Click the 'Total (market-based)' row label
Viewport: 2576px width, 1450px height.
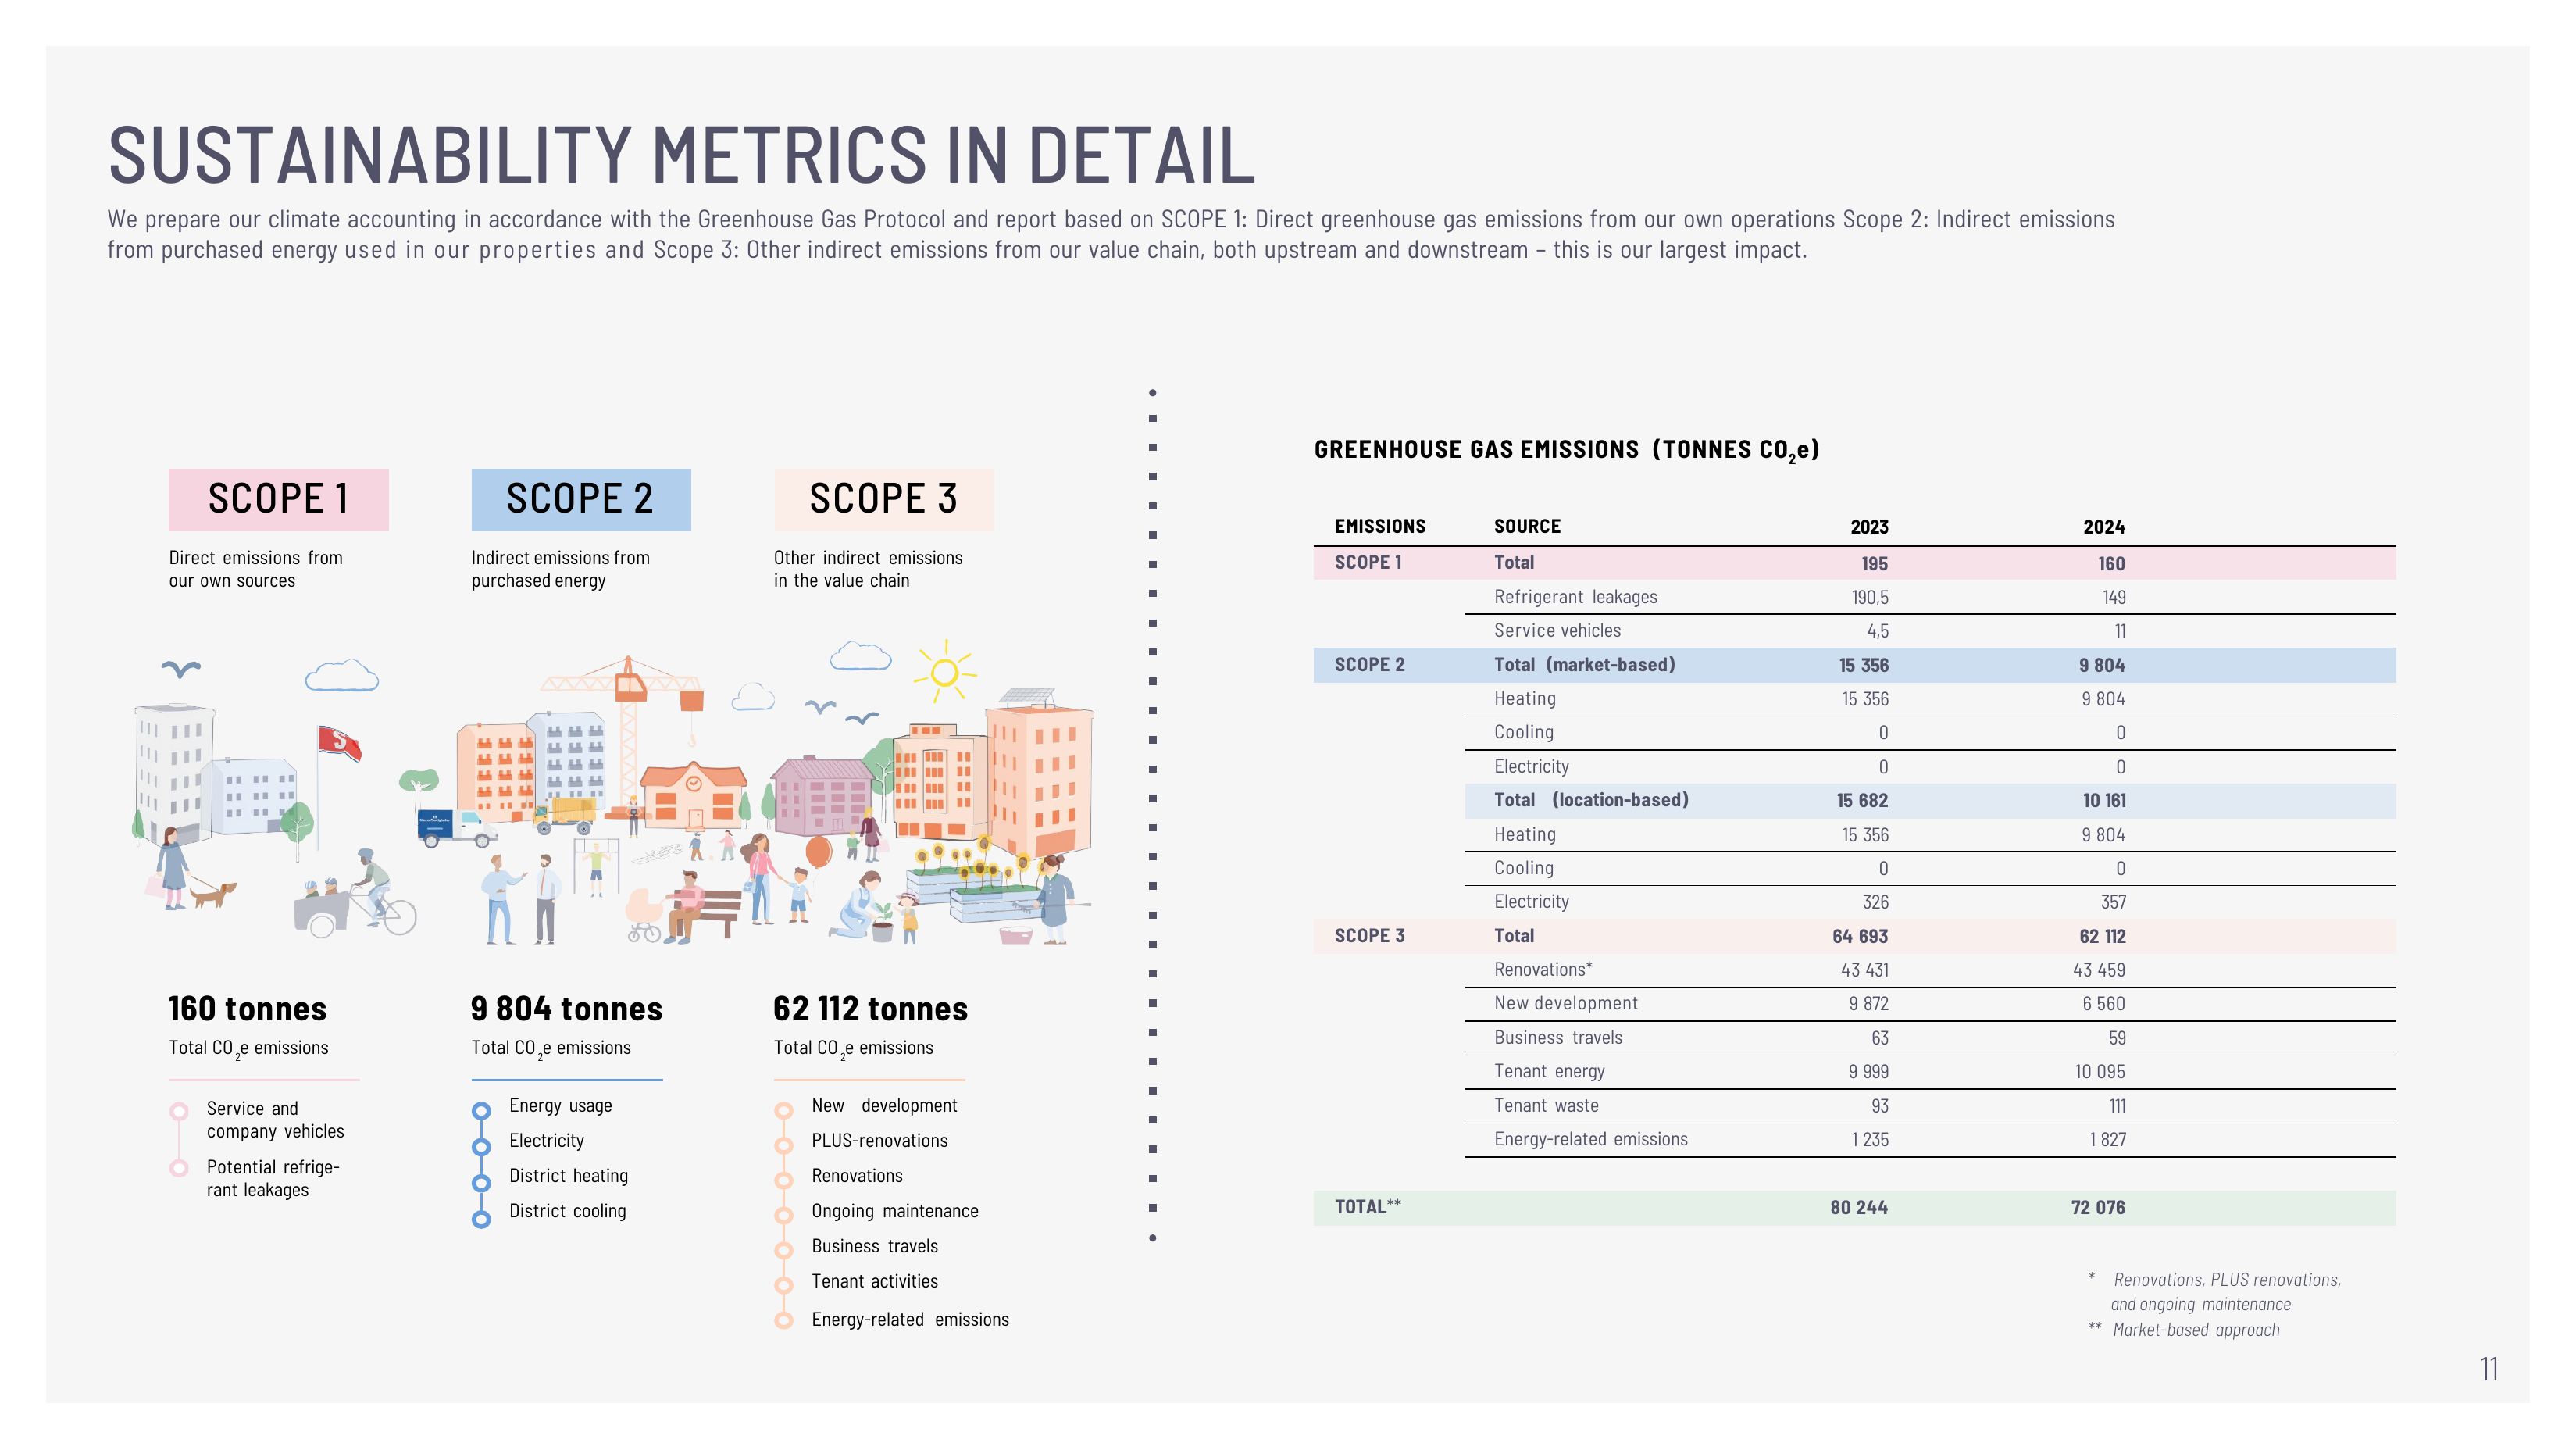(1584, 665)
